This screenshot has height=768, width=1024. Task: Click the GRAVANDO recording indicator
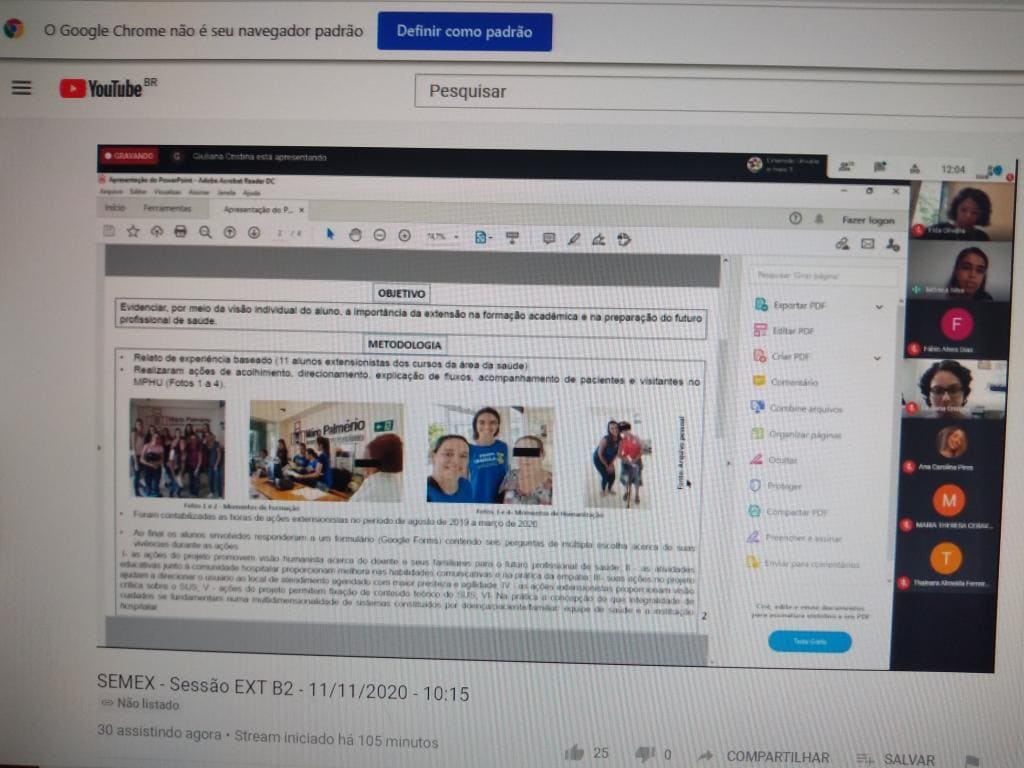pyautogui.click(x=129, y=156)
